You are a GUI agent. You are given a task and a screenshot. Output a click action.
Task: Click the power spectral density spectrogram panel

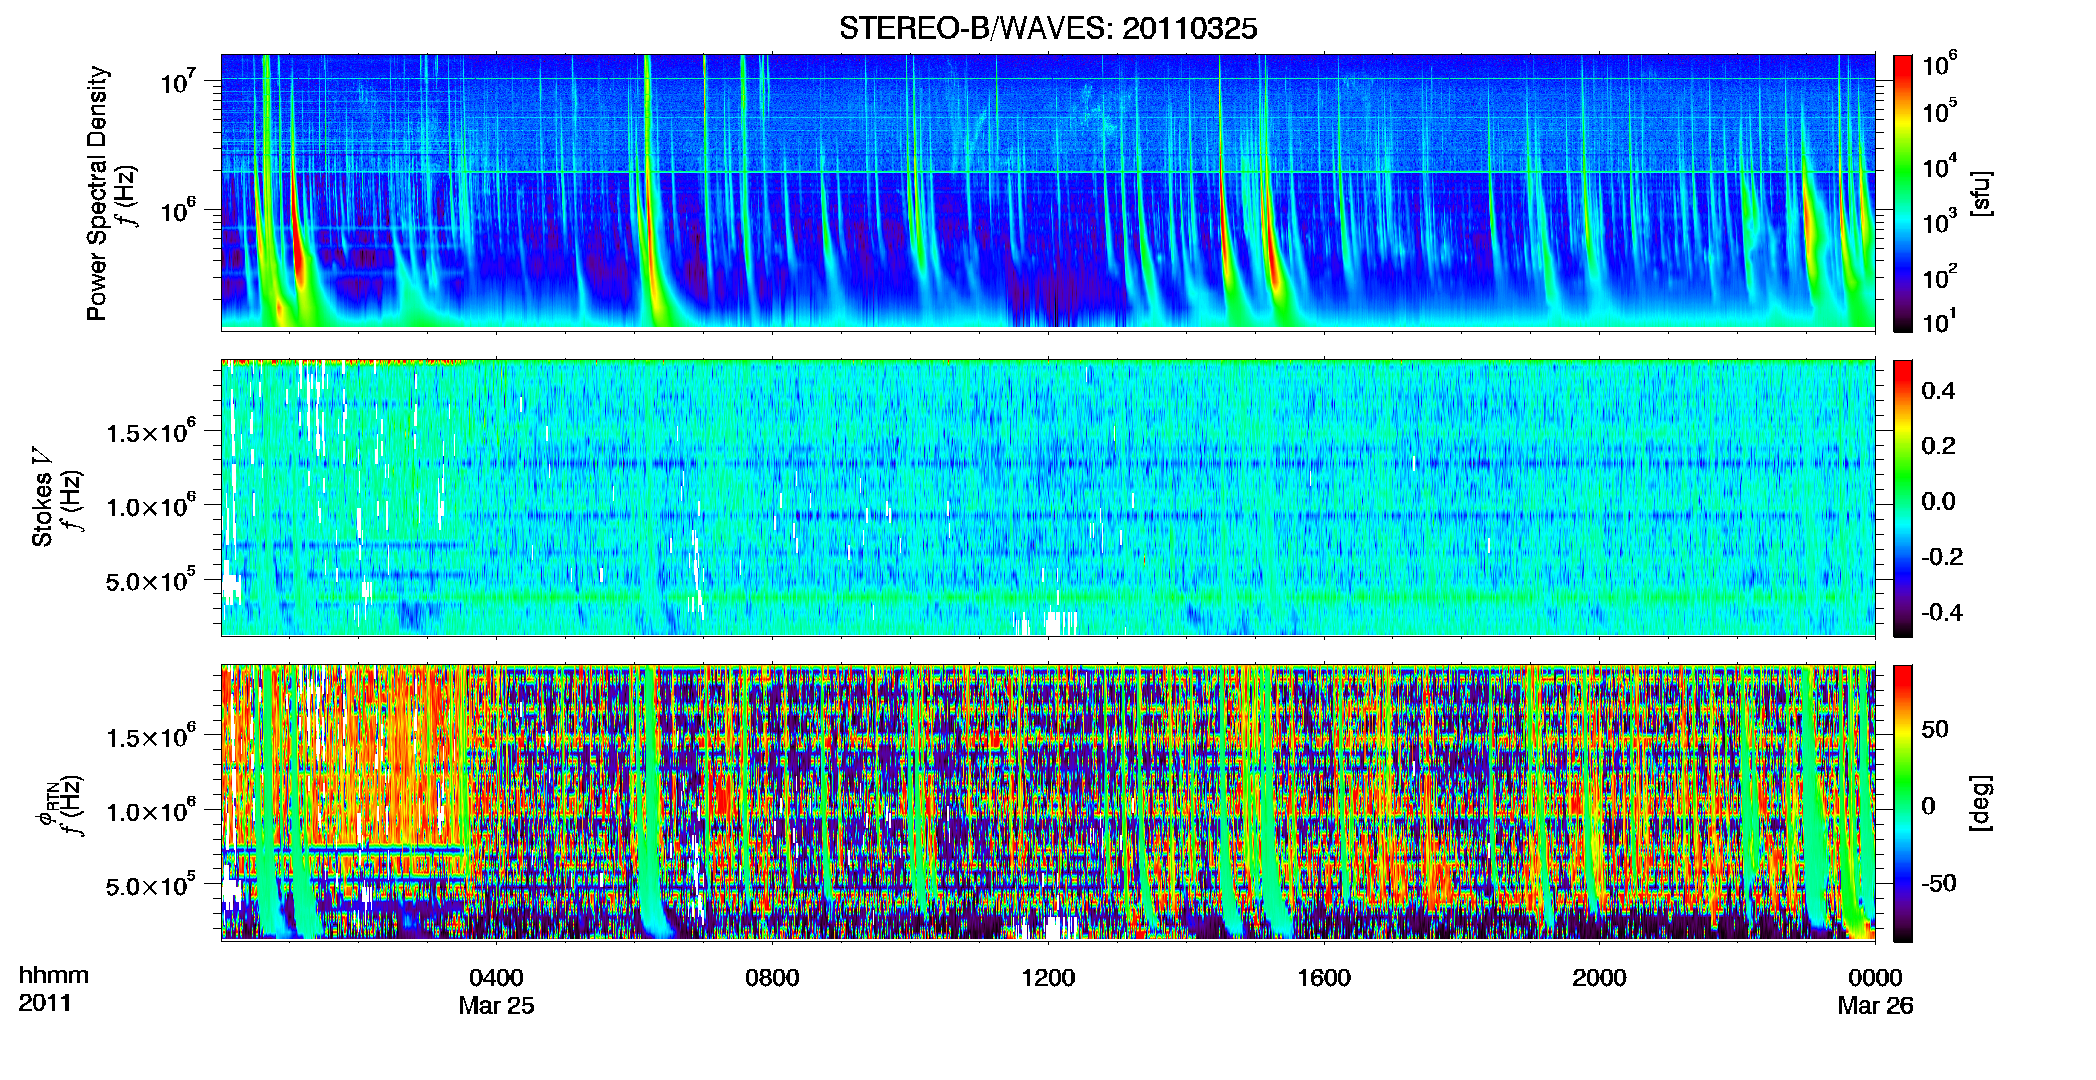coord(1048,192)
